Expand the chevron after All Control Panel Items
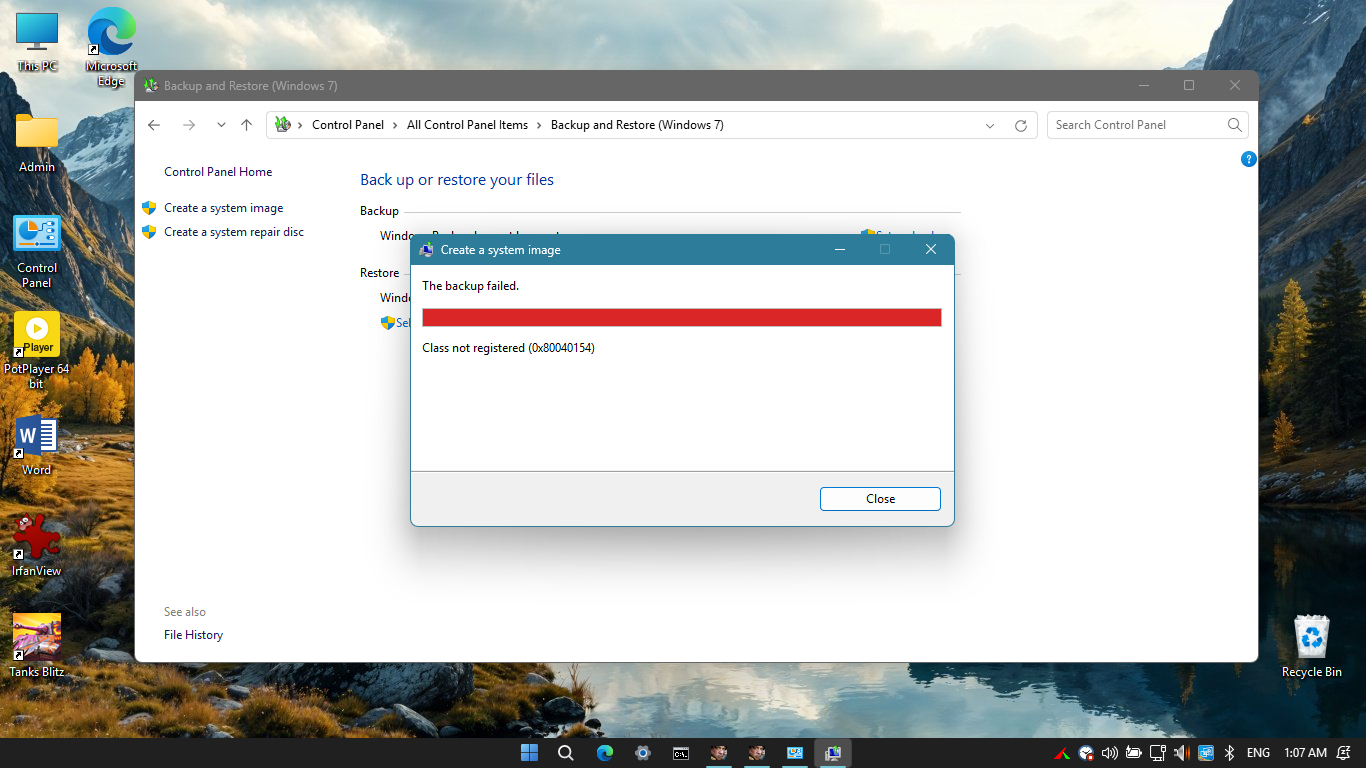 pos(539,125)
